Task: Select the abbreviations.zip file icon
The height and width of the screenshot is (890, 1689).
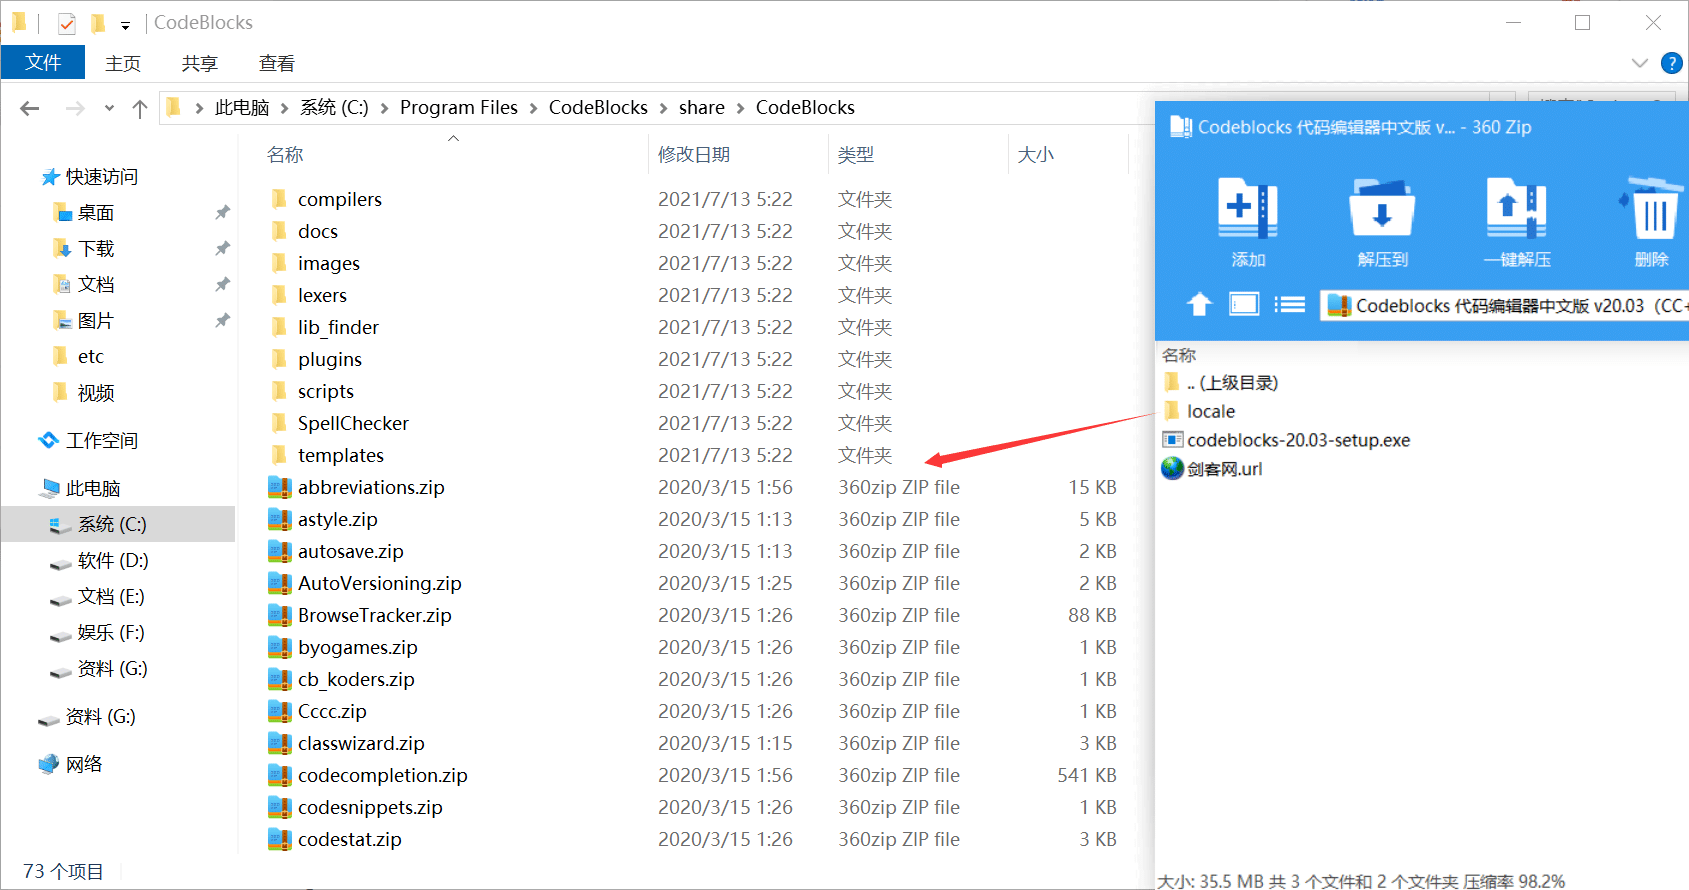Action: (280, 487)
